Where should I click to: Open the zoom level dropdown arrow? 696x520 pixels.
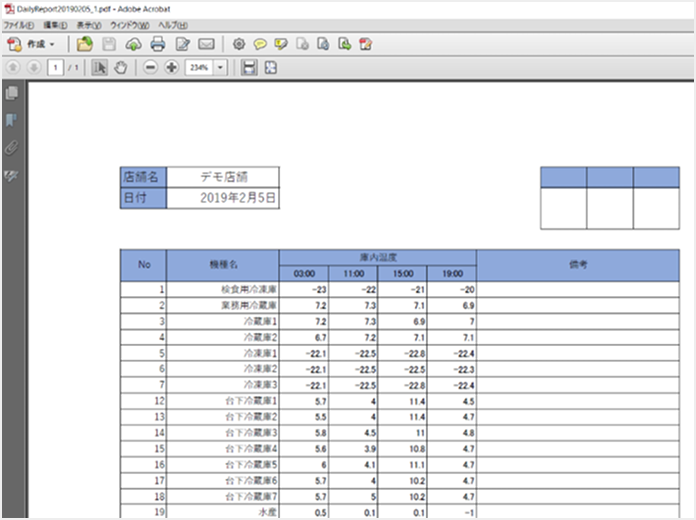(x=220, y=67)
